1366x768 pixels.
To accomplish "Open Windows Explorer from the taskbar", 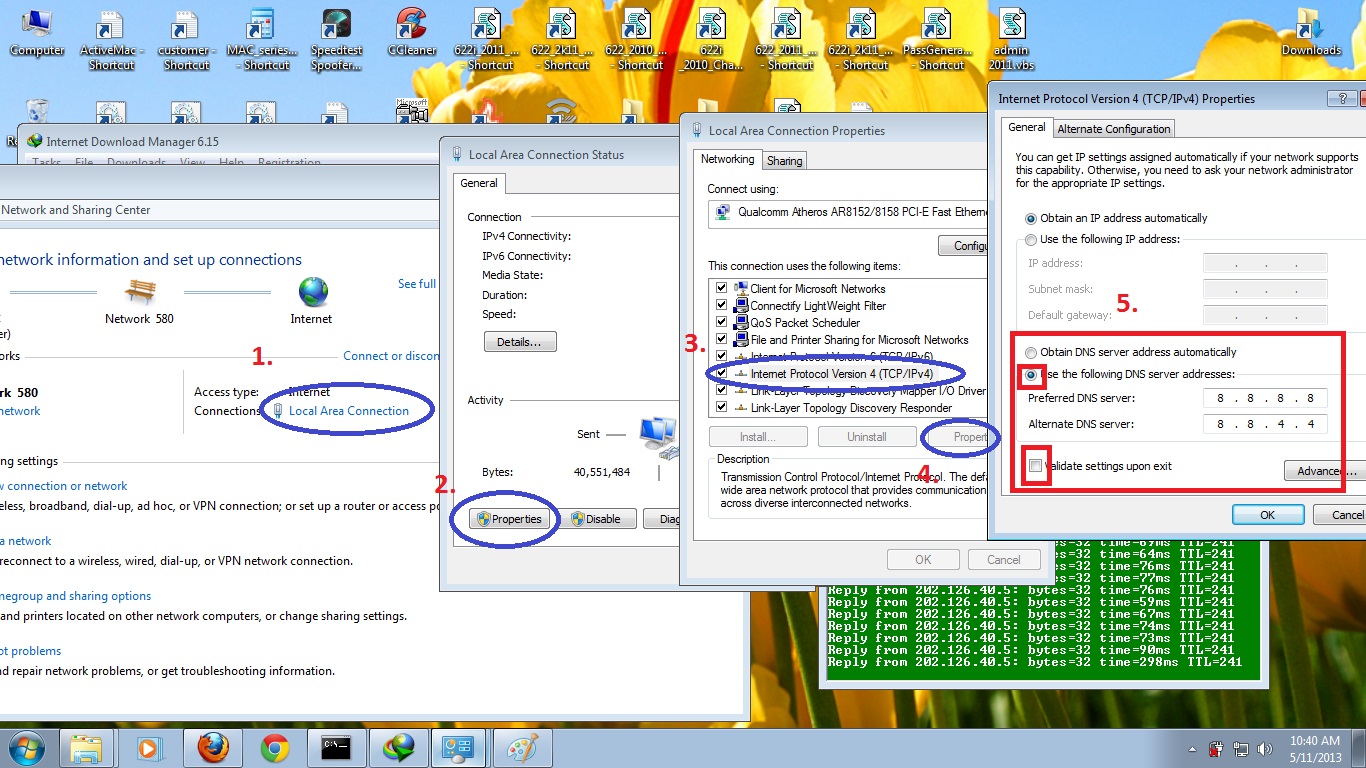I will click(x=87, y=747).
